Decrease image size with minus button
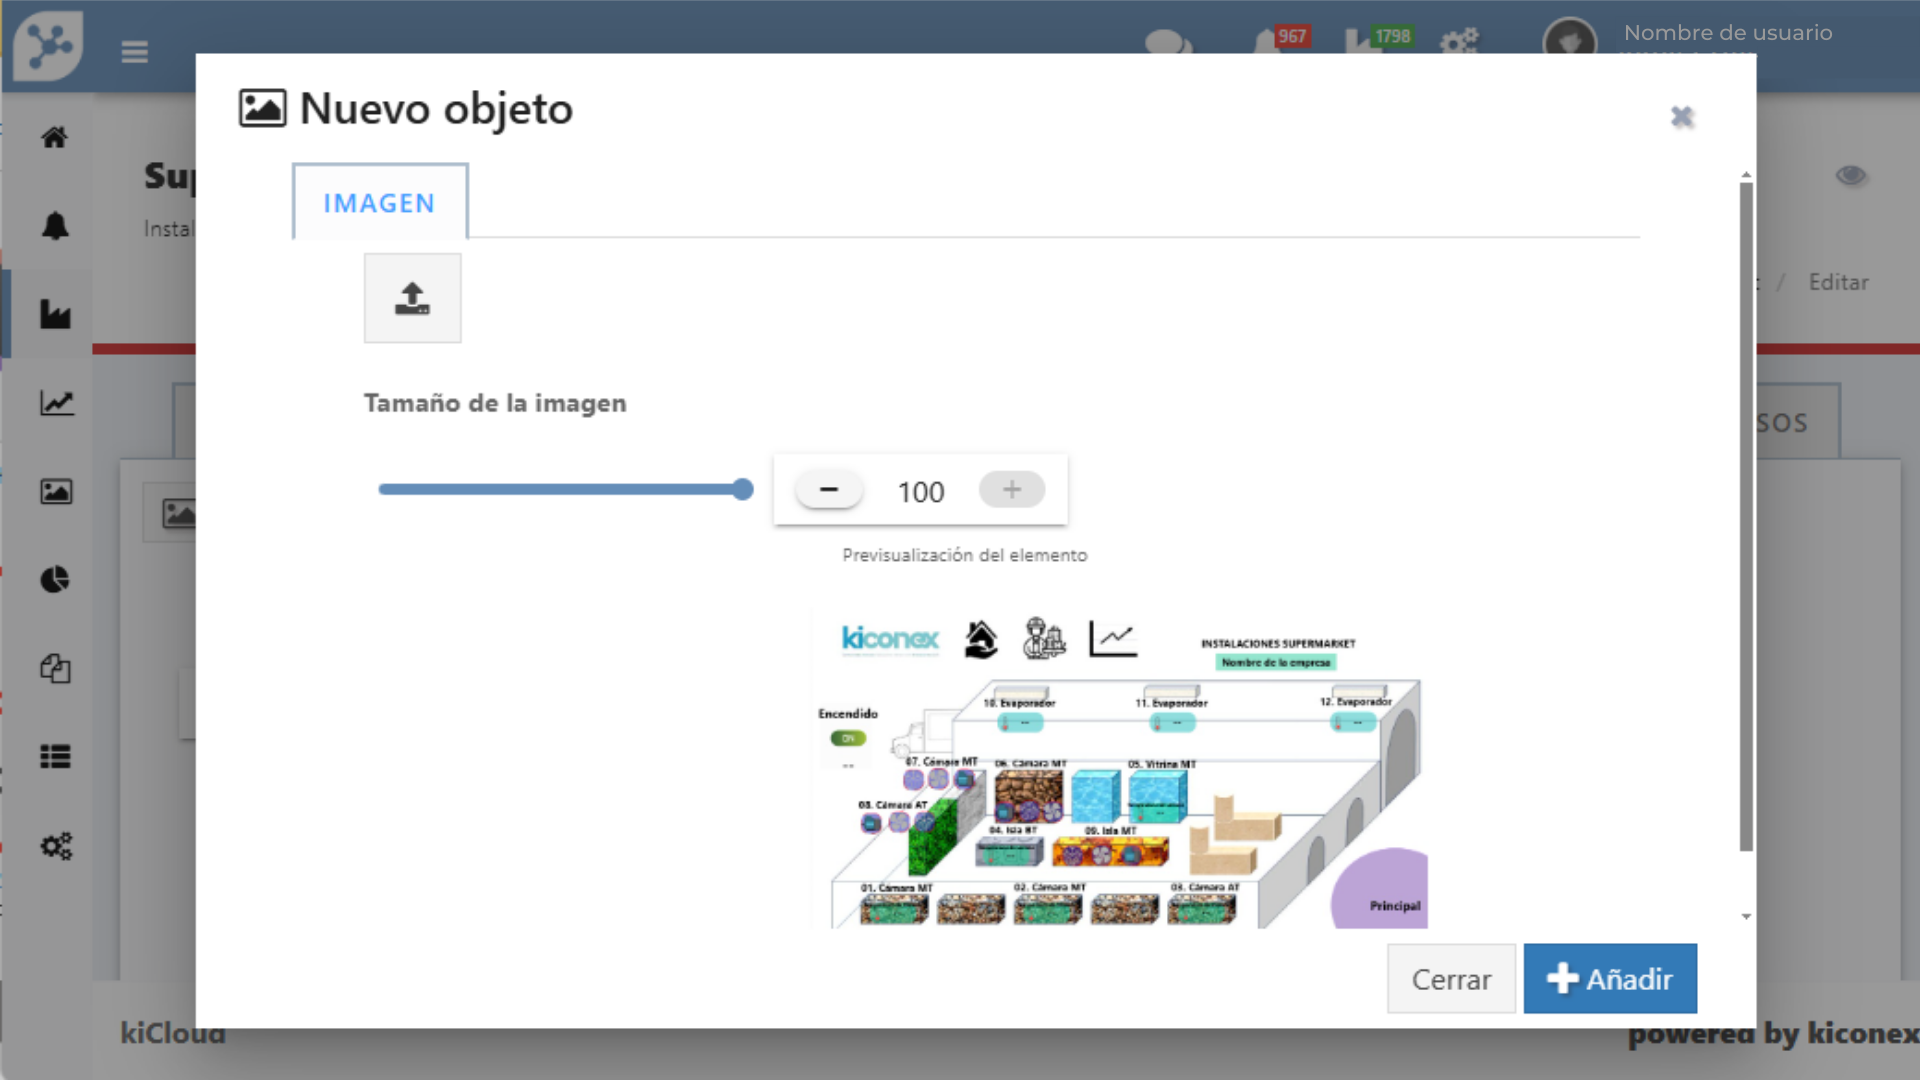The height and width of the screenshot is (1080, 1920). (x=828, y=490)
